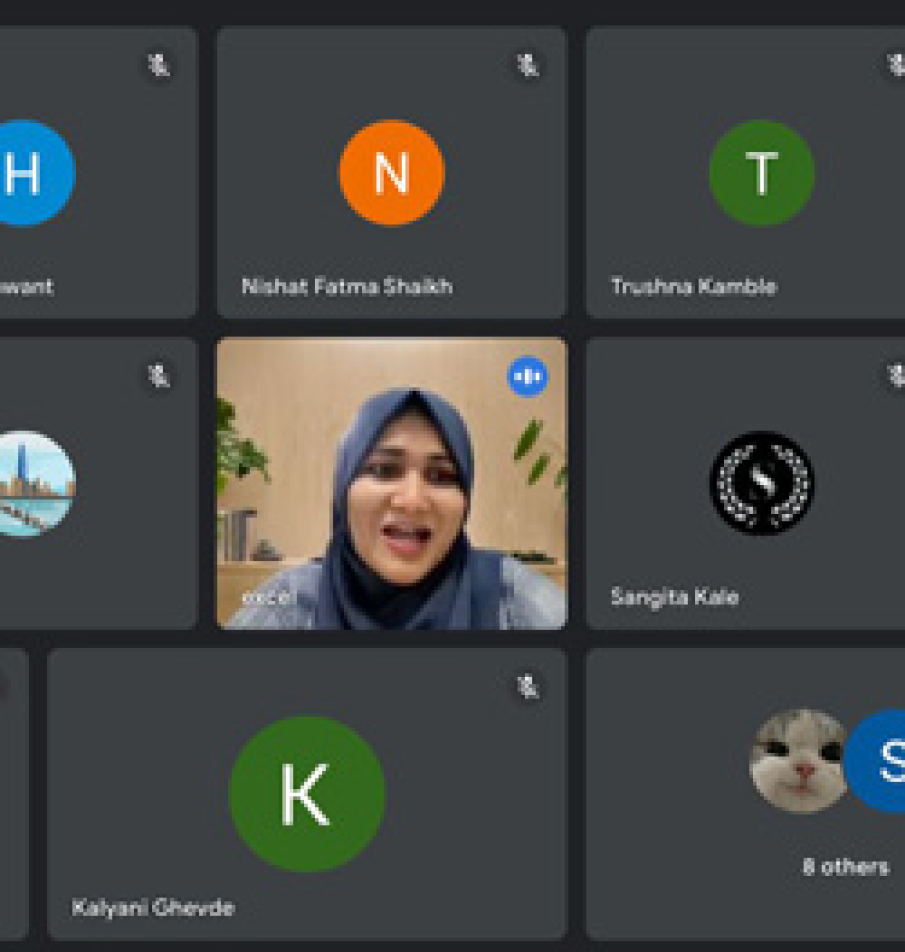Click the Sangita Kale name label

coord(674,598)
